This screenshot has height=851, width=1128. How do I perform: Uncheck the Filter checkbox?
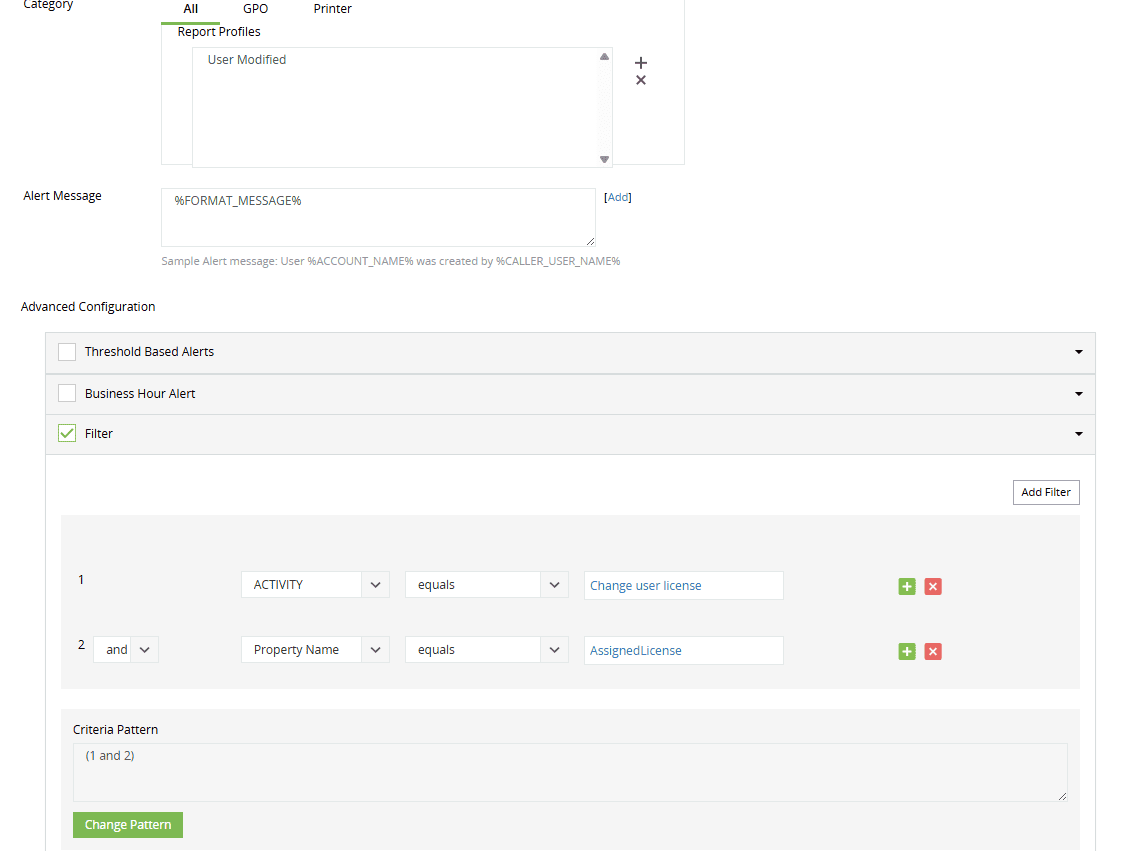pos(67,434)
